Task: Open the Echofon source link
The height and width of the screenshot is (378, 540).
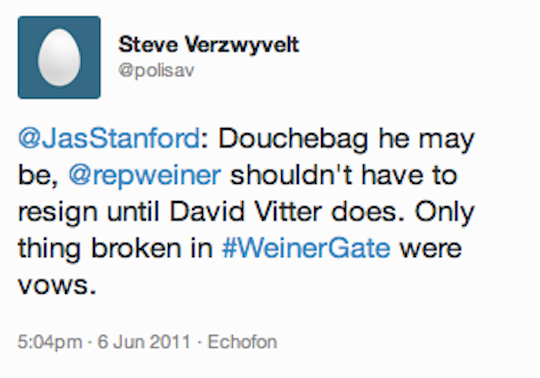Action: (242, 342)
